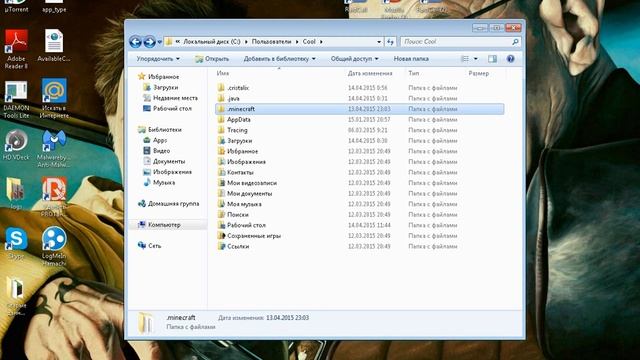Click the Искать в Интернете desktop icon
The width and height of the screenshot is (640, 360).
tap(54, 98)
